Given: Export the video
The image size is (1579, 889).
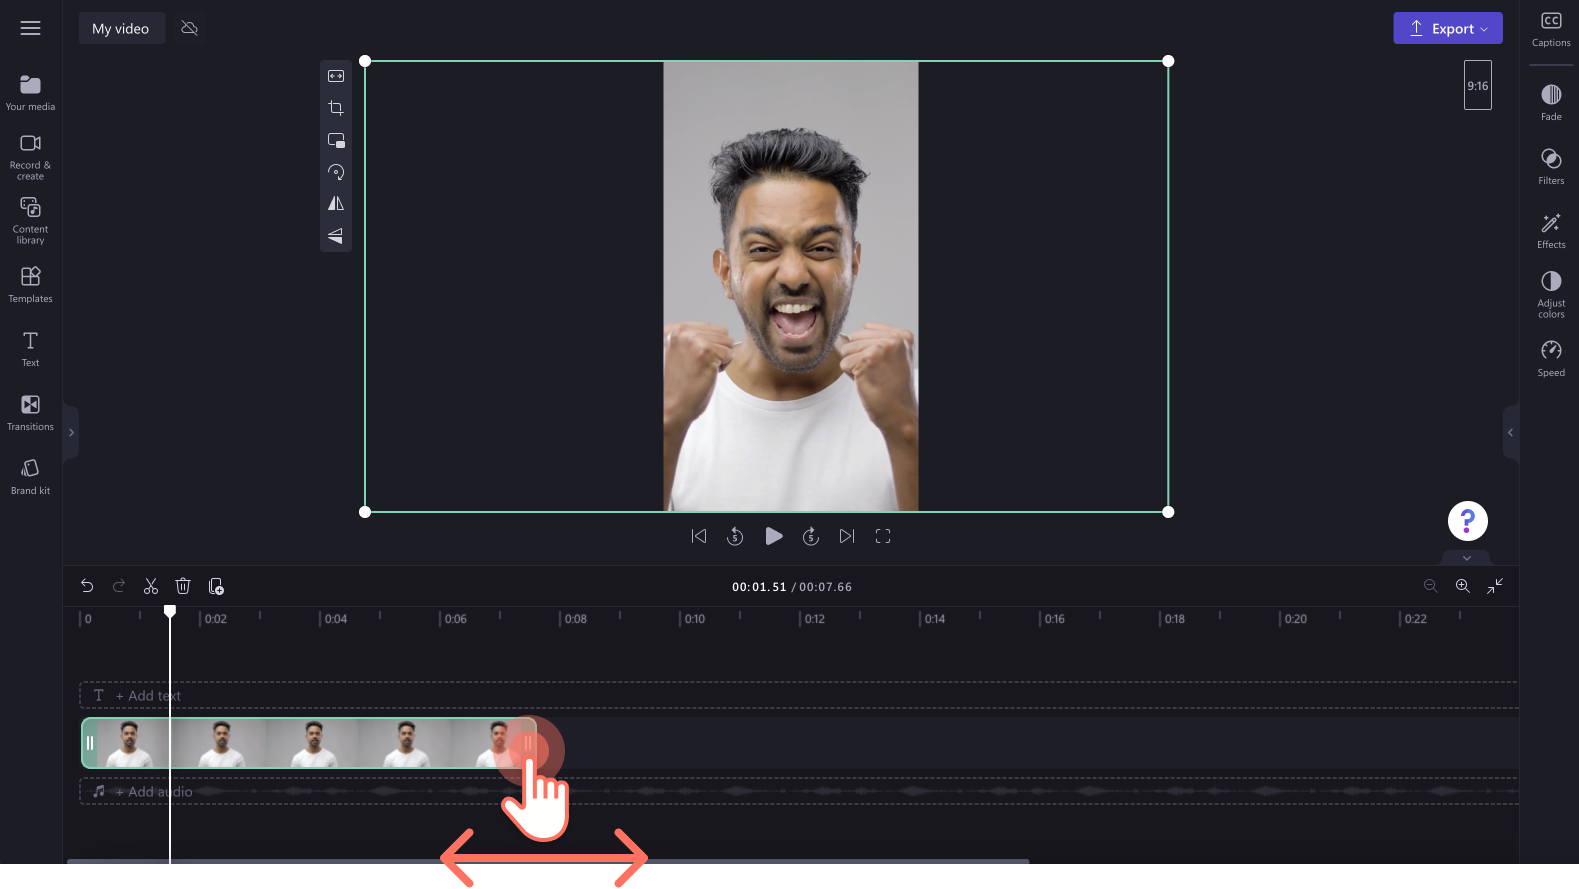Looking at the screenshot, I should tap(1447, 28).
